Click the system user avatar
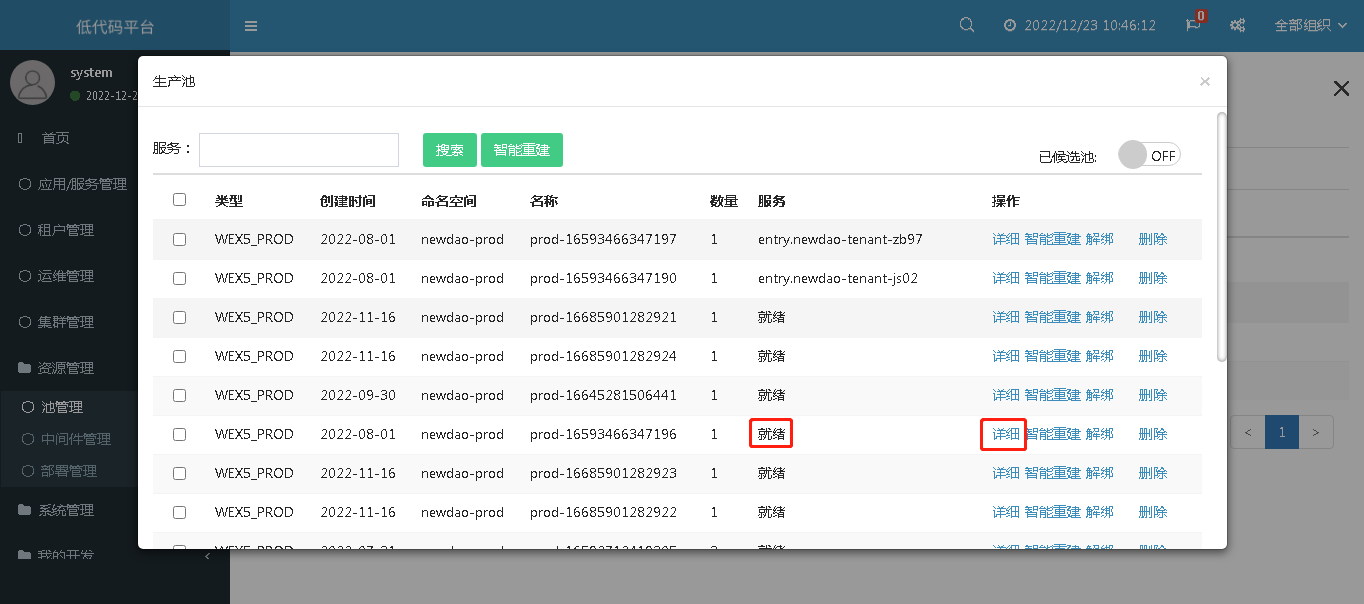The width and height of the screenshot is (1364, 604). tap(32, 82)
